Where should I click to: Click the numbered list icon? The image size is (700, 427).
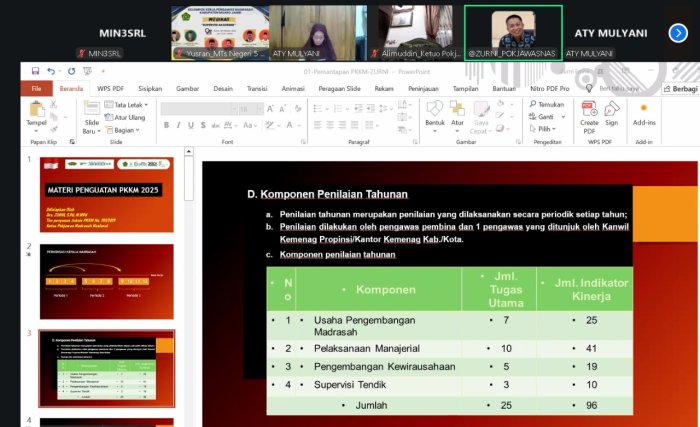(x=338, y=109)
